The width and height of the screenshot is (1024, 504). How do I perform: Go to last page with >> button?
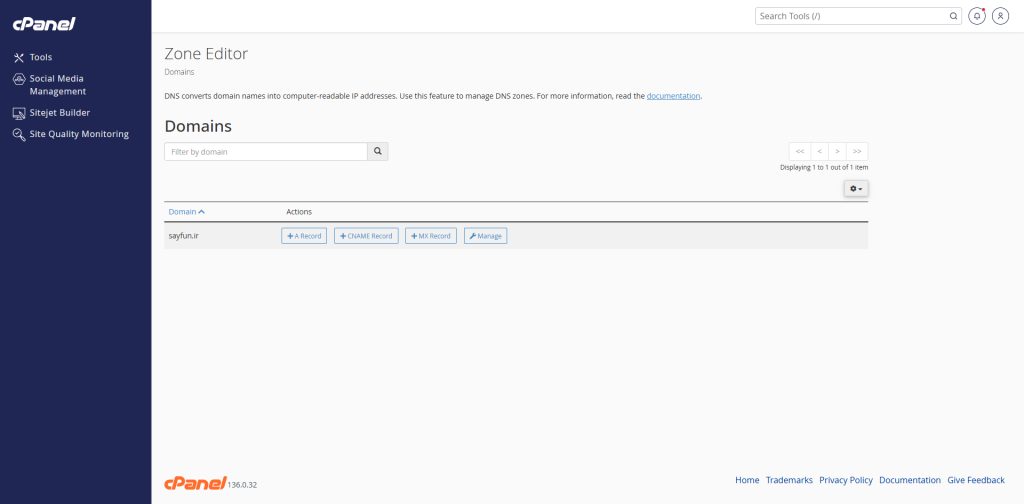[x=857, y=151]
